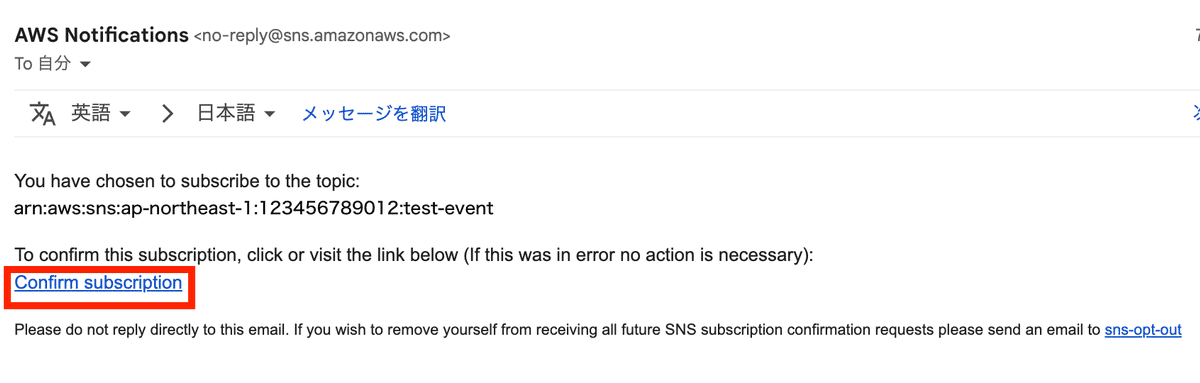This screenshot has width=1200, height=383.
Task: Click the small caret right of 日本語
Action: pyautogui.click(x=269, y=115)
